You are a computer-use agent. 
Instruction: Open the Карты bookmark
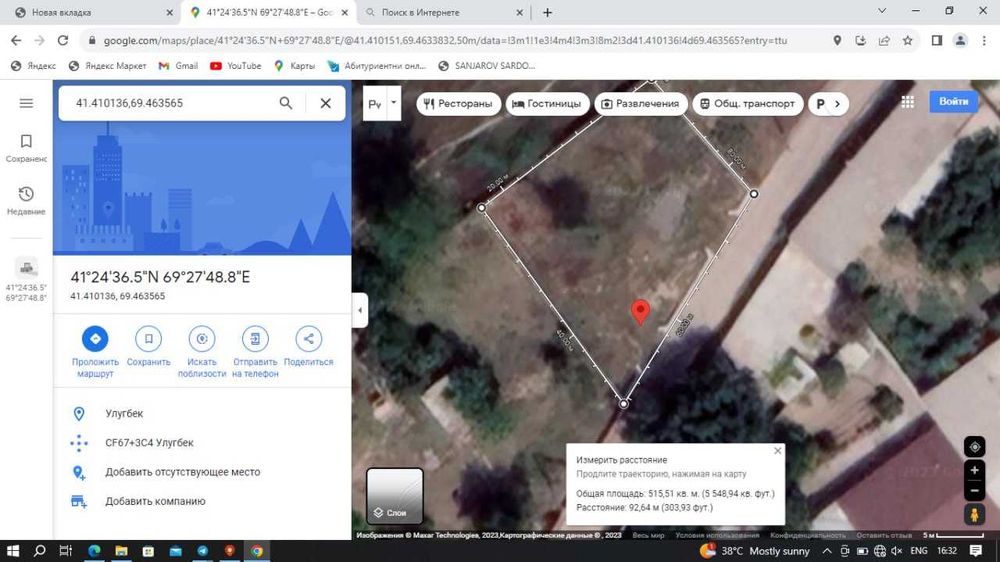coord(294,66)
